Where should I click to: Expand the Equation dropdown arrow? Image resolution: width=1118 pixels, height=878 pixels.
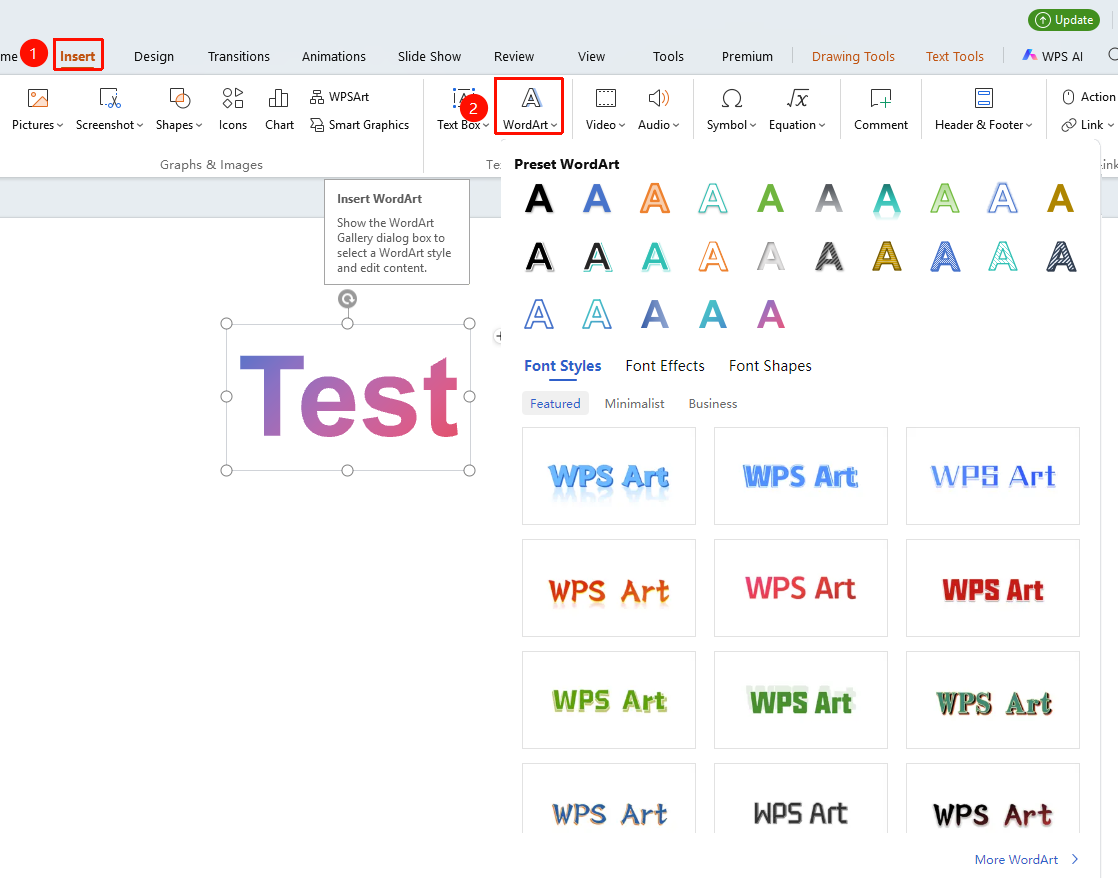(822, 126)
